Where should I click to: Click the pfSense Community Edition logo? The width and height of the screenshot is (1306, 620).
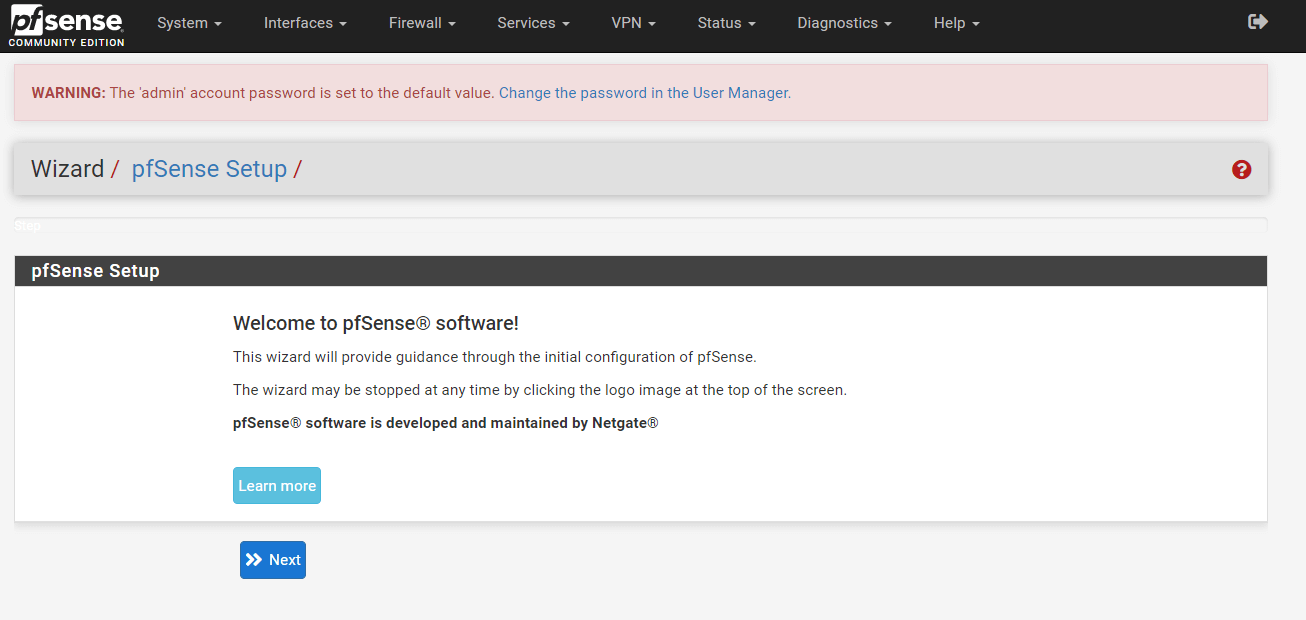(67, 27)
